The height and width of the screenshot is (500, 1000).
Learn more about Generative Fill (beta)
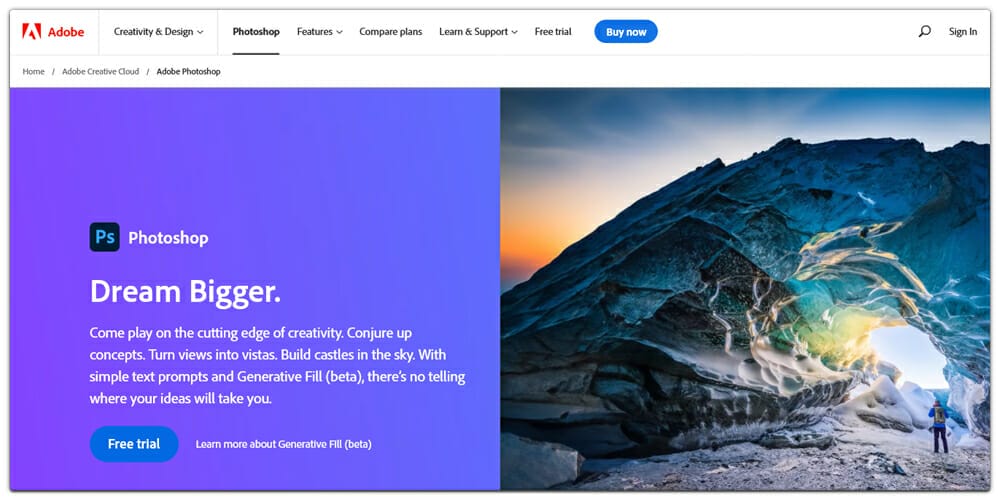(284, 444)
